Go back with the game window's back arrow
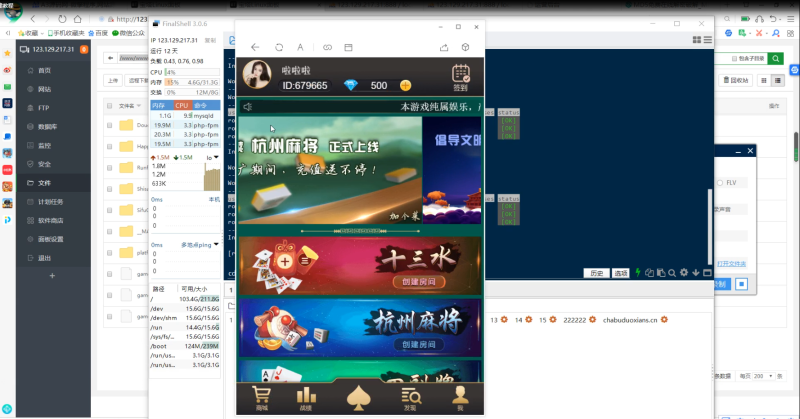This screenshot has height=419, width=800. pyautogui.click(x=255, y=47)
